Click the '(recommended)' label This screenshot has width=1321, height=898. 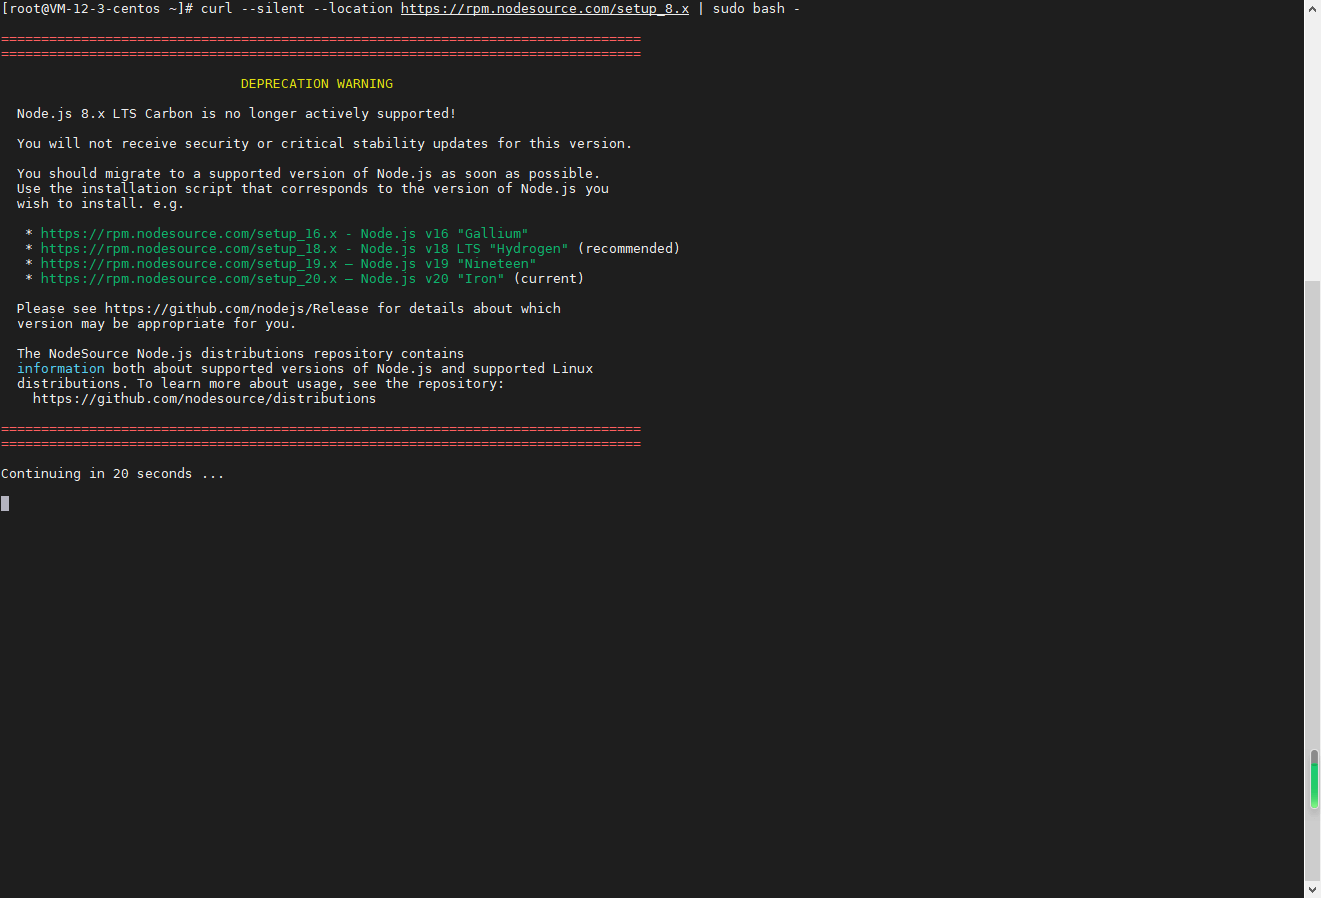pyautogui.click(x=629, y=248)
